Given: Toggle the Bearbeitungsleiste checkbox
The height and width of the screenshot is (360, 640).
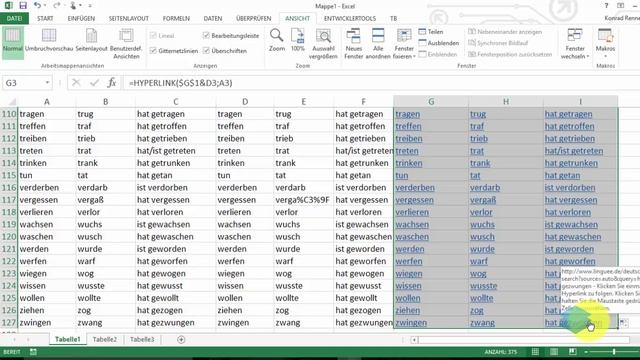Looking at the screenshot, I should click(206, 36).
